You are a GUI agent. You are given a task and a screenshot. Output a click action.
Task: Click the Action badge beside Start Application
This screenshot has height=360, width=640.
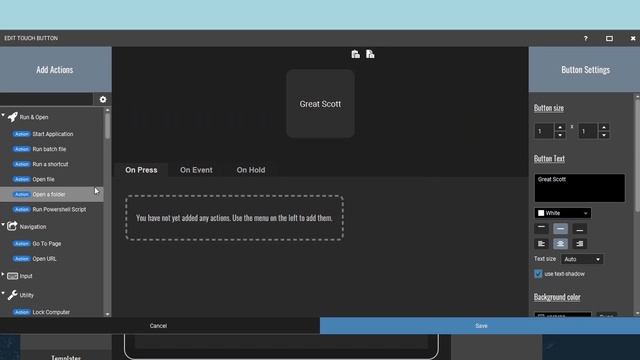[21, 134]
